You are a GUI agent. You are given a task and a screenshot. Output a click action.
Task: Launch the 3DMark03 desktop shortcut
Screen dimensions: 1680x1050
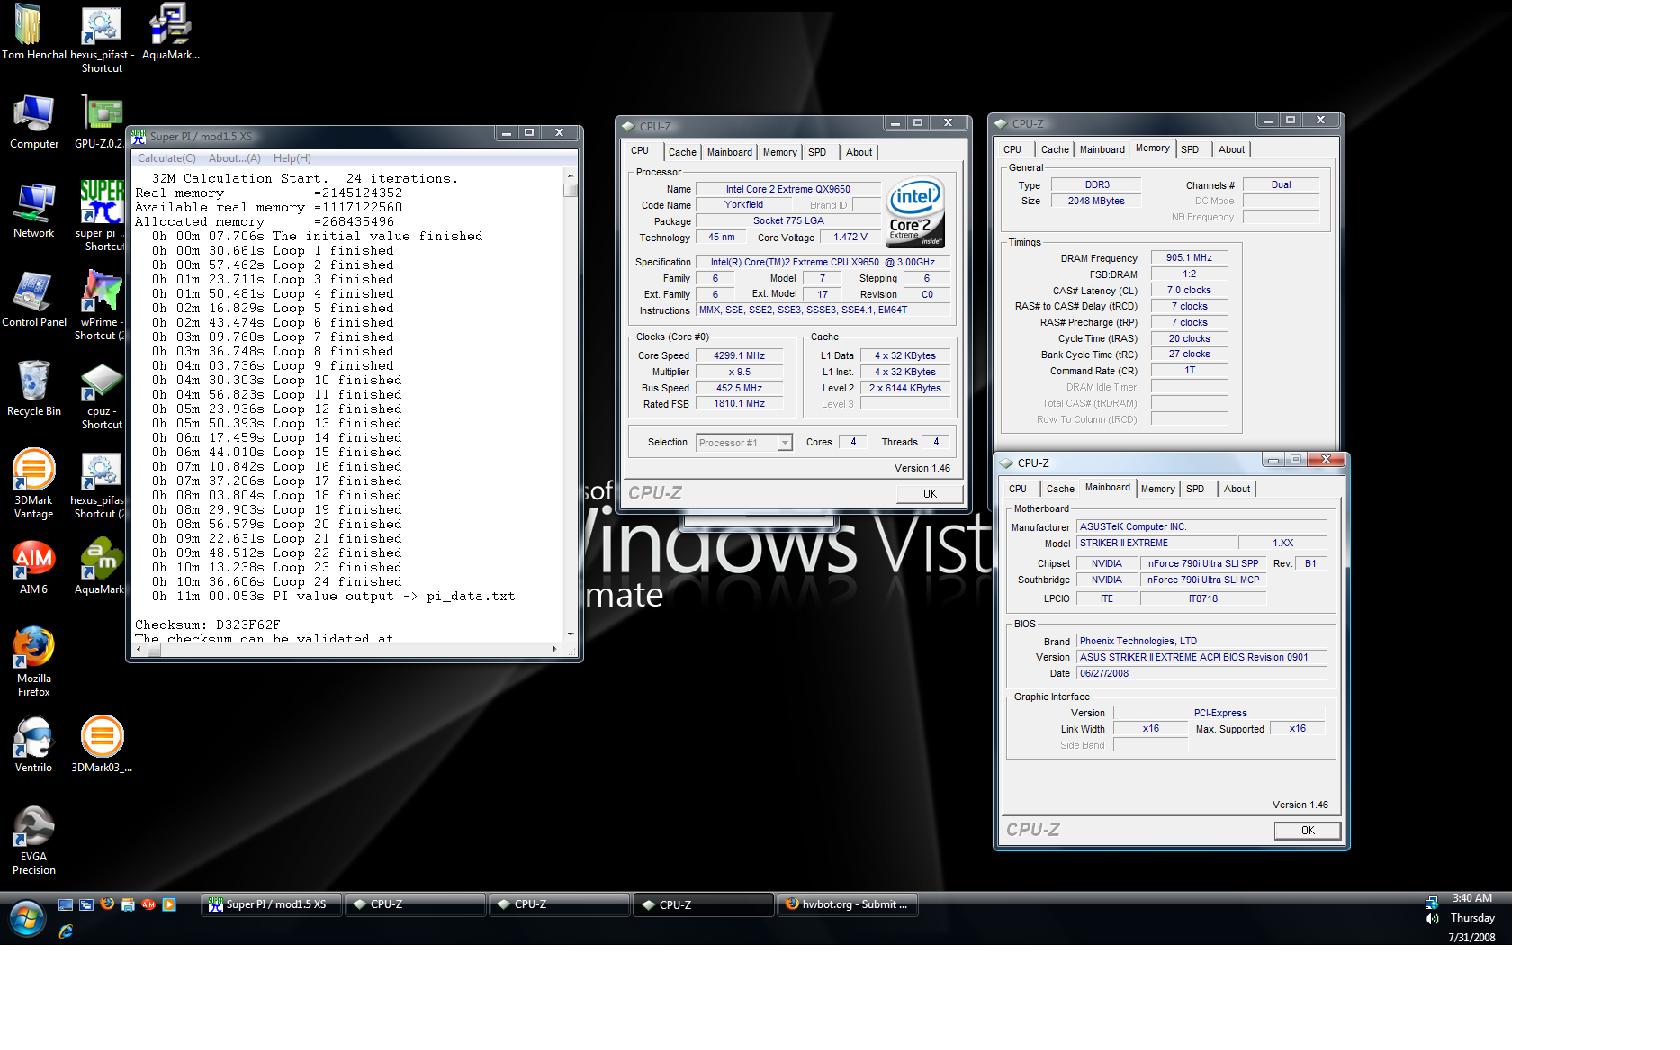(x=101, y=745)
